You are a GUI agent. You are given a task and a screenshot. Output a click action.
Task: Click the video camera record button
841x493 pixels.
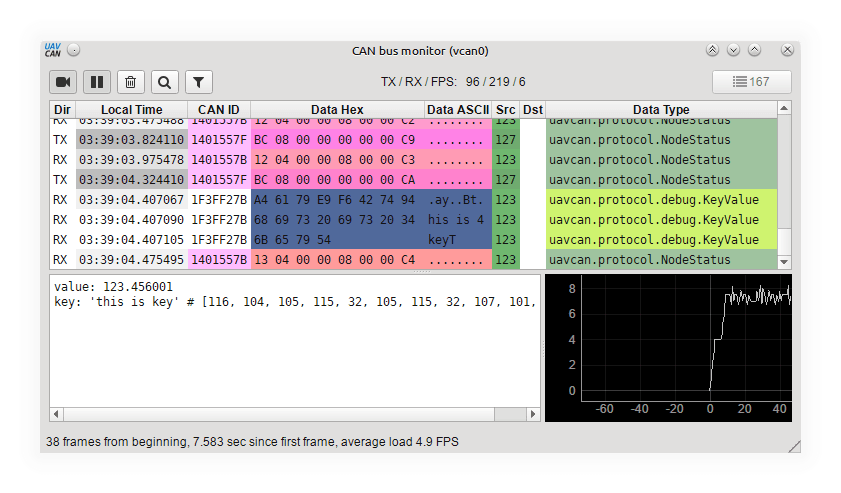63,82
